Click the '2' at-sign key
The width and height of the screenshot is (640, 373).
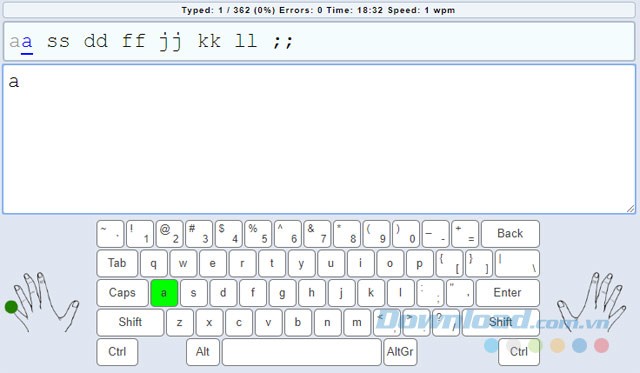pyautogui.click(x=169, y=234)
